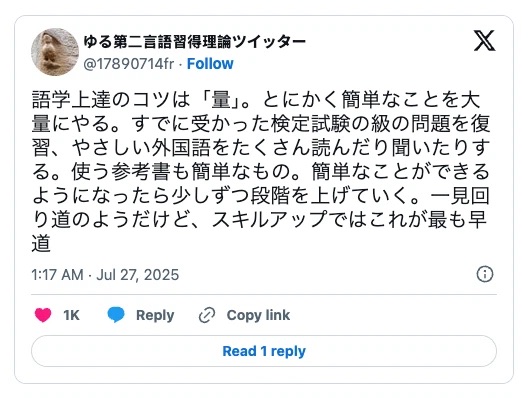This screenshot has height=398, width=530.
Task: Click the date Jul 27, 2025
Action: [138, 275]
